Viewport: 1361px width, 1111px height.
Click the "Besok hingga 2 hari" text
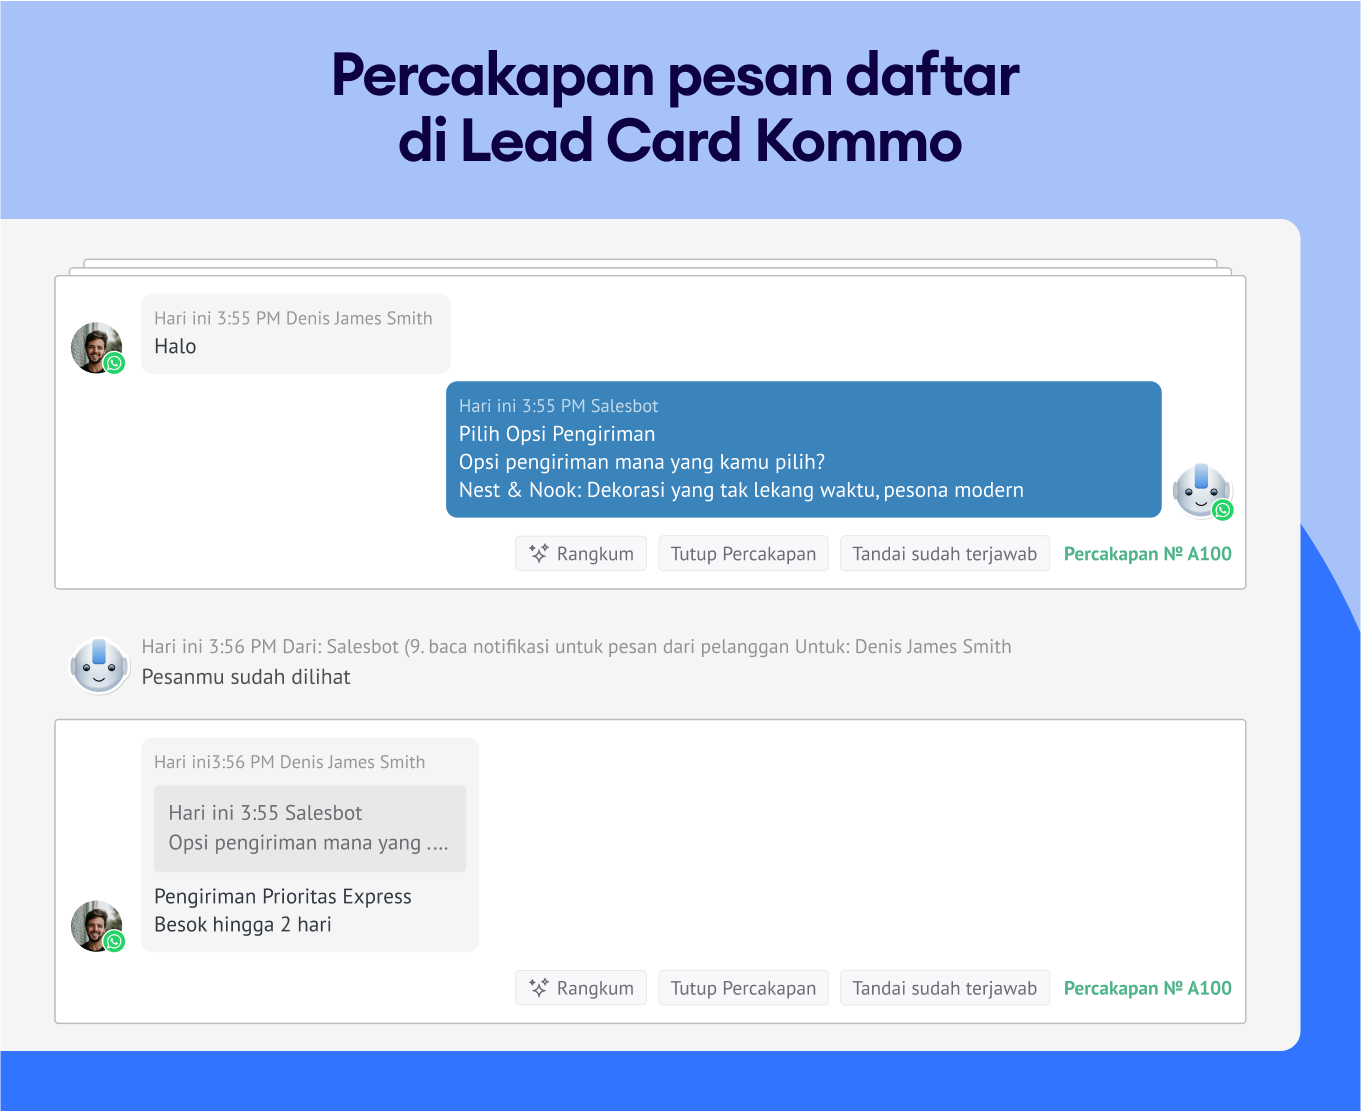[x=243, y=924]
